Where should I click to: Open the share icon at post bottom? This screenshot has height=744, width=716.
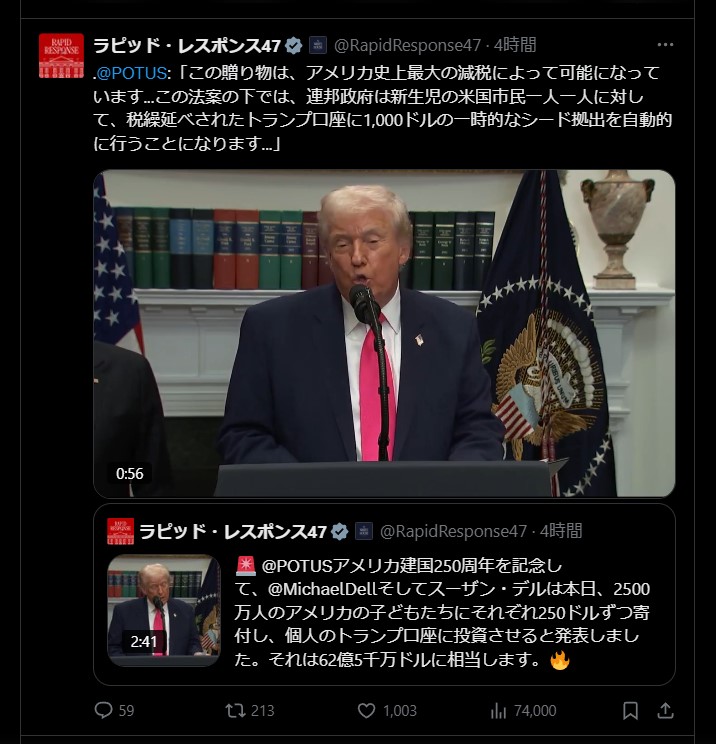click(x=666, y=710)
